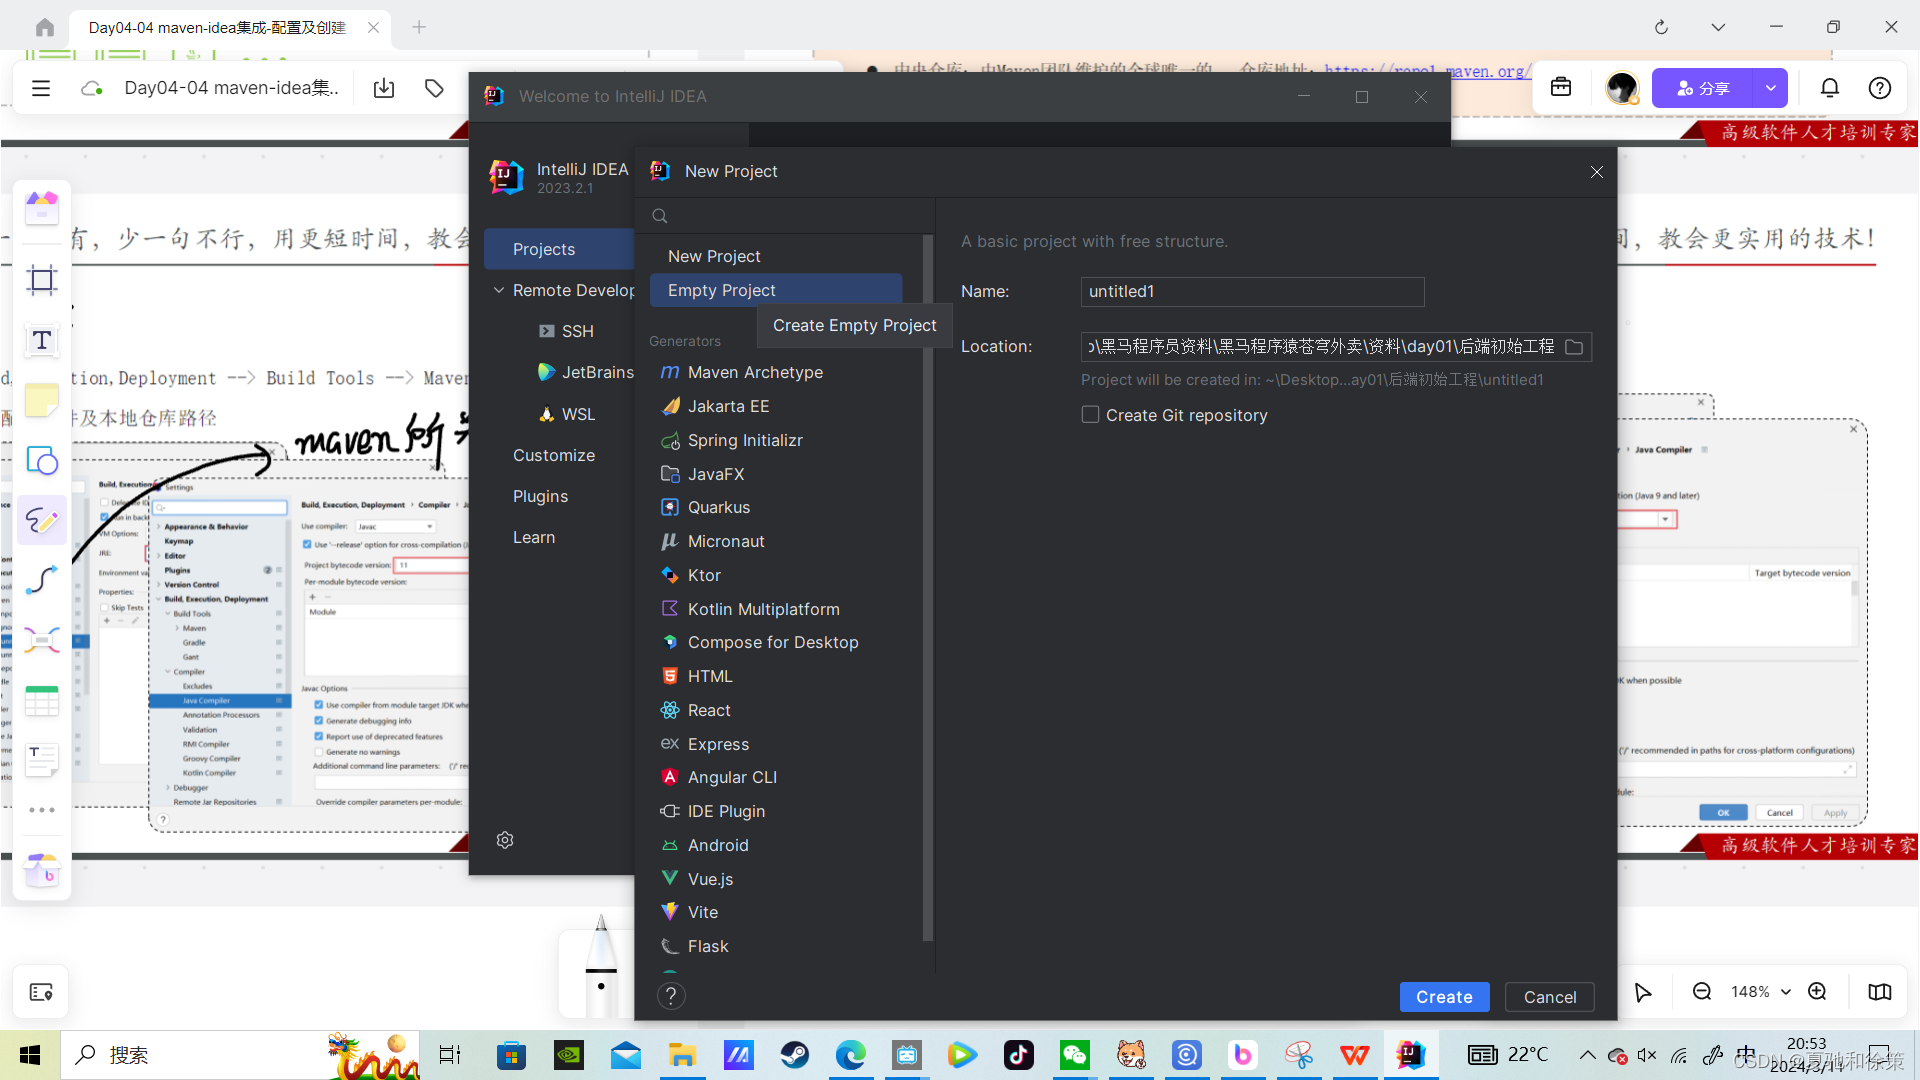Open the location folder browser
The width and height of the screenshot is (1920, 1080).
pos(1574,347)
